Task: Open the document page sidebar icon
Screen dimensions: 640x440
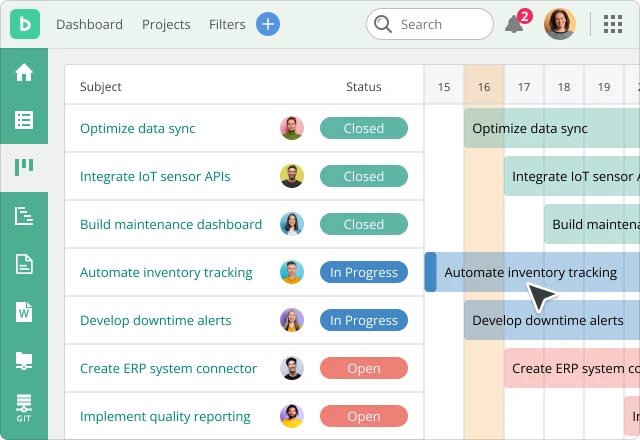Action: [24, 264]
